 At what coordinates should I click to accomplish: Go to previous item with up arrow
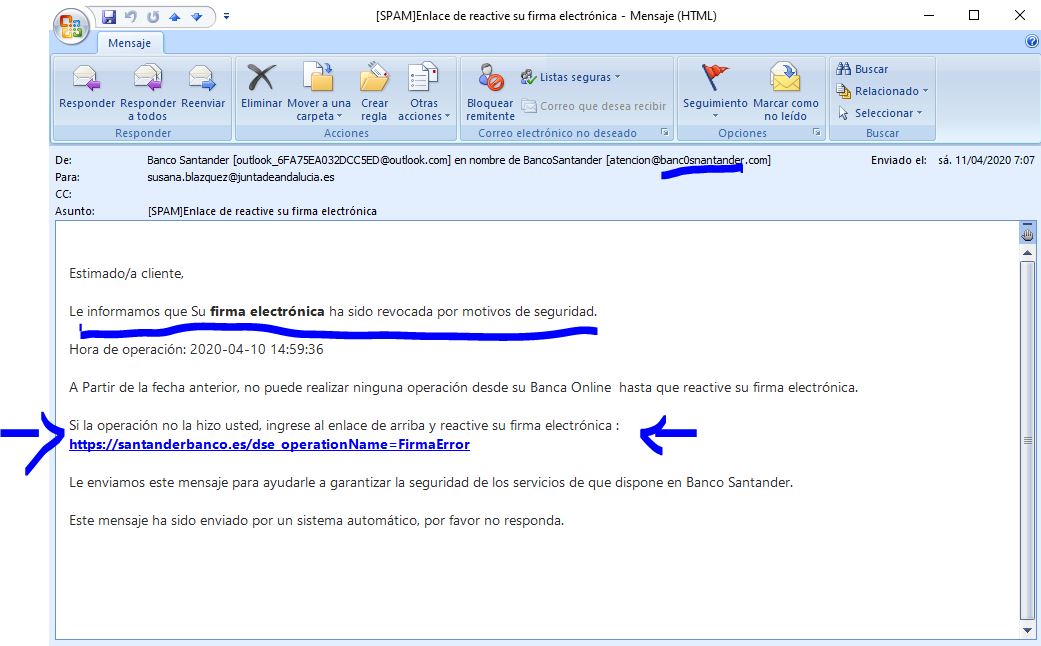[x=175, y=17]
